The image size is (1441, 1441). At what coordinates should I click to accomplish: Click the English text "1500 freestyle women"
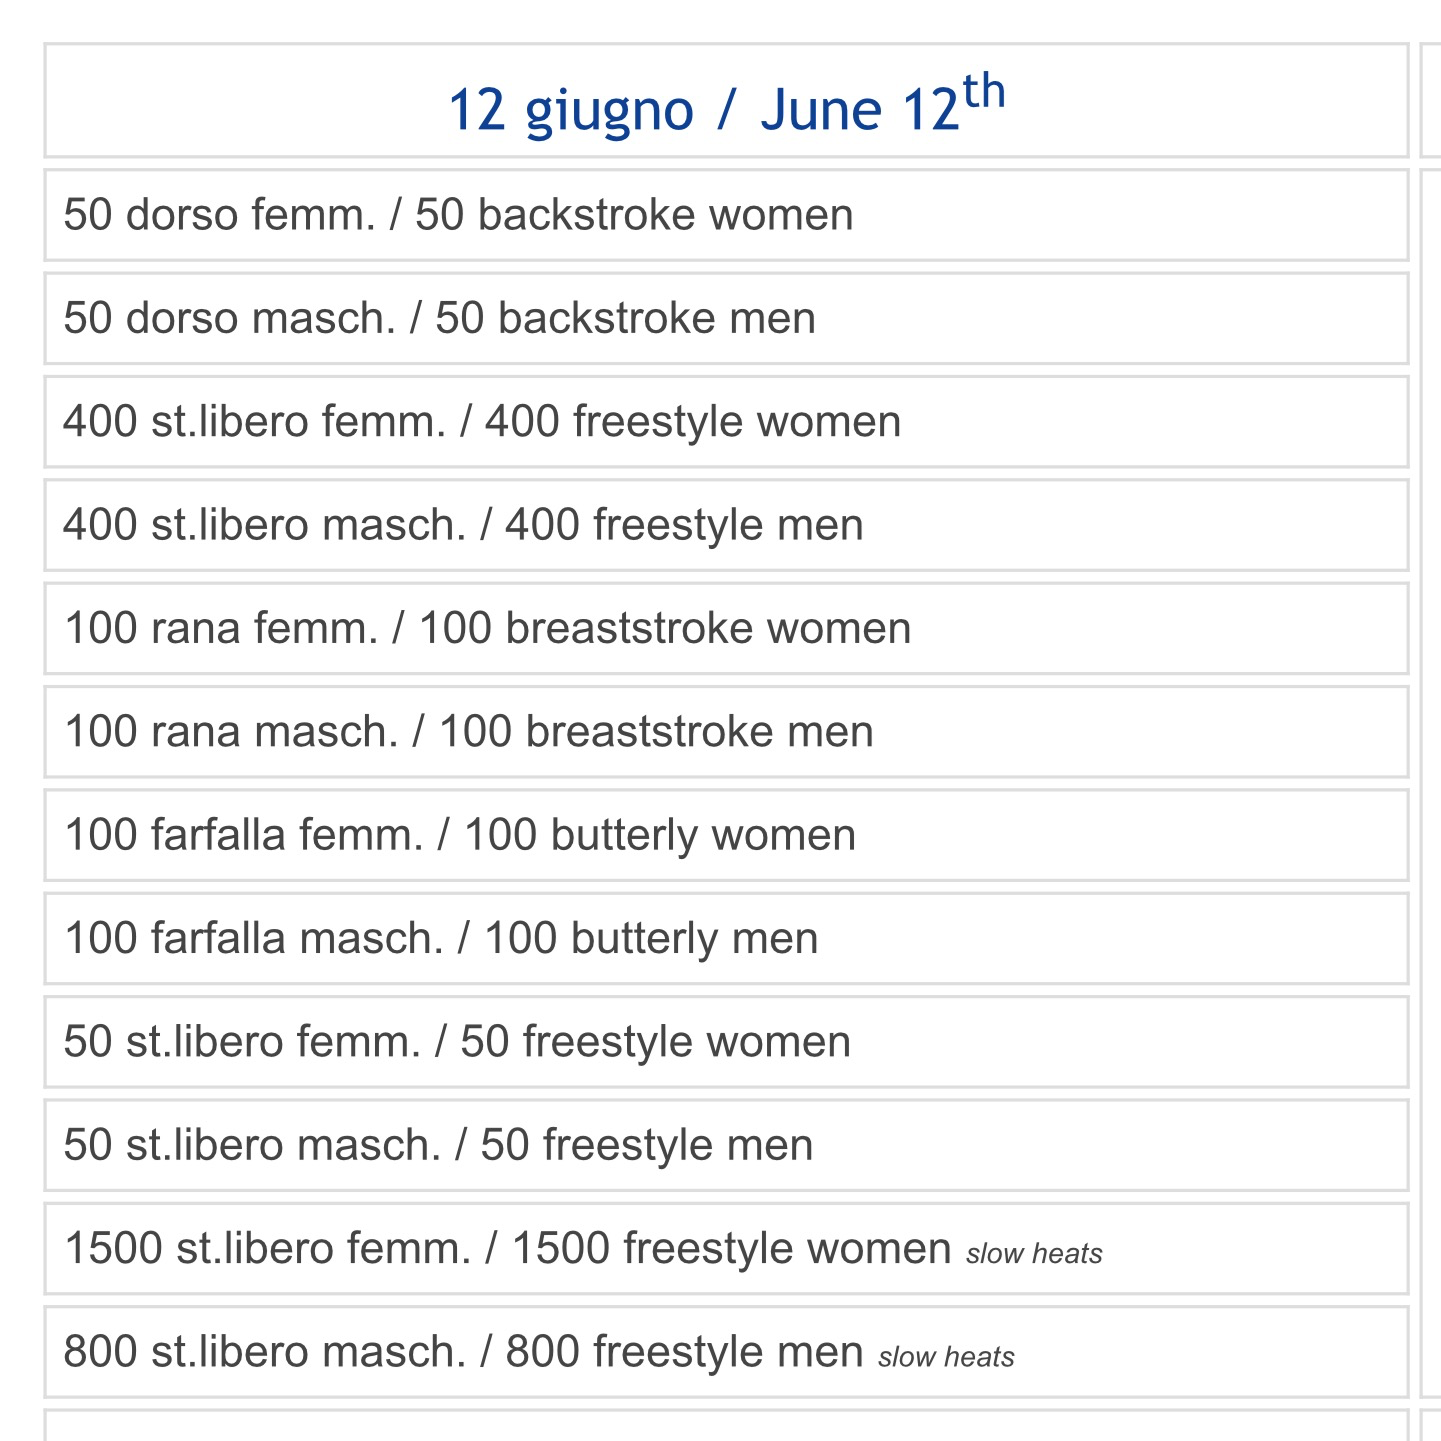(731, 1249)
